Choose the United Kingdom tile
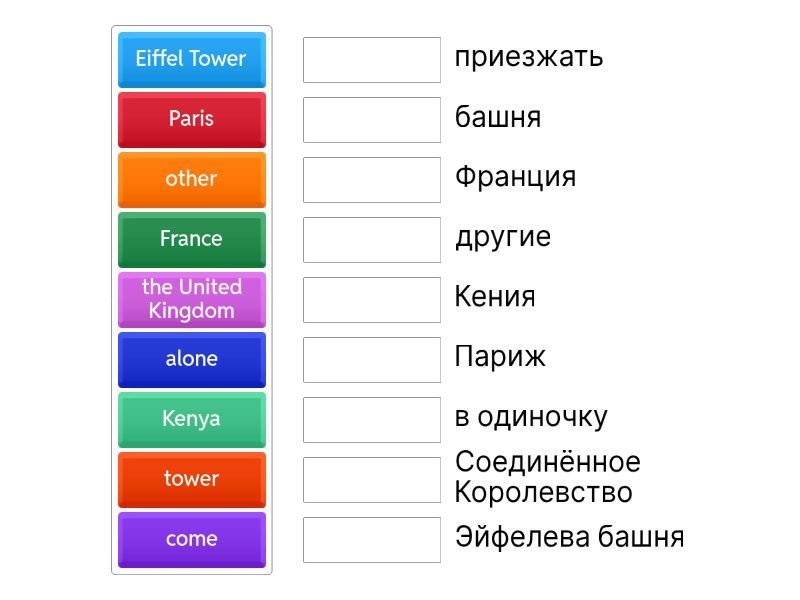This screenshot has height=600, width=800. pos(191,299)
